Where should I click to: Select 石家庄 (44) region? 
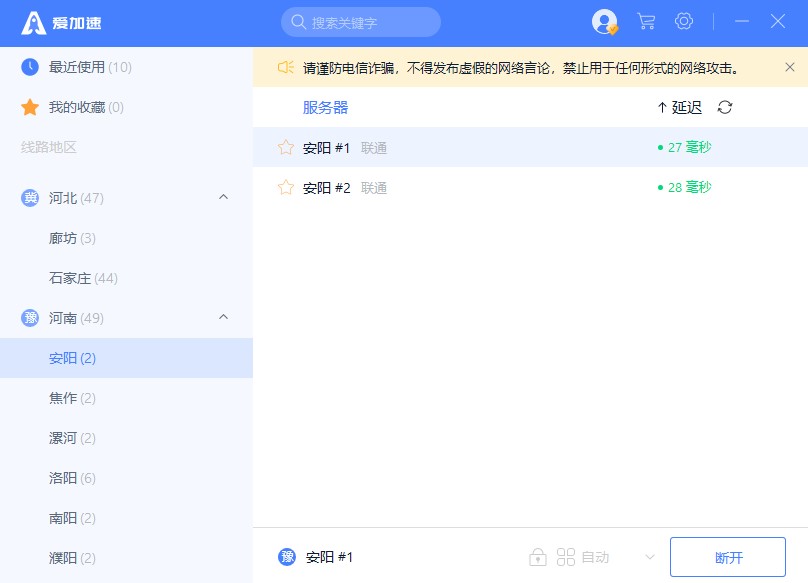[x=126, y=278]
